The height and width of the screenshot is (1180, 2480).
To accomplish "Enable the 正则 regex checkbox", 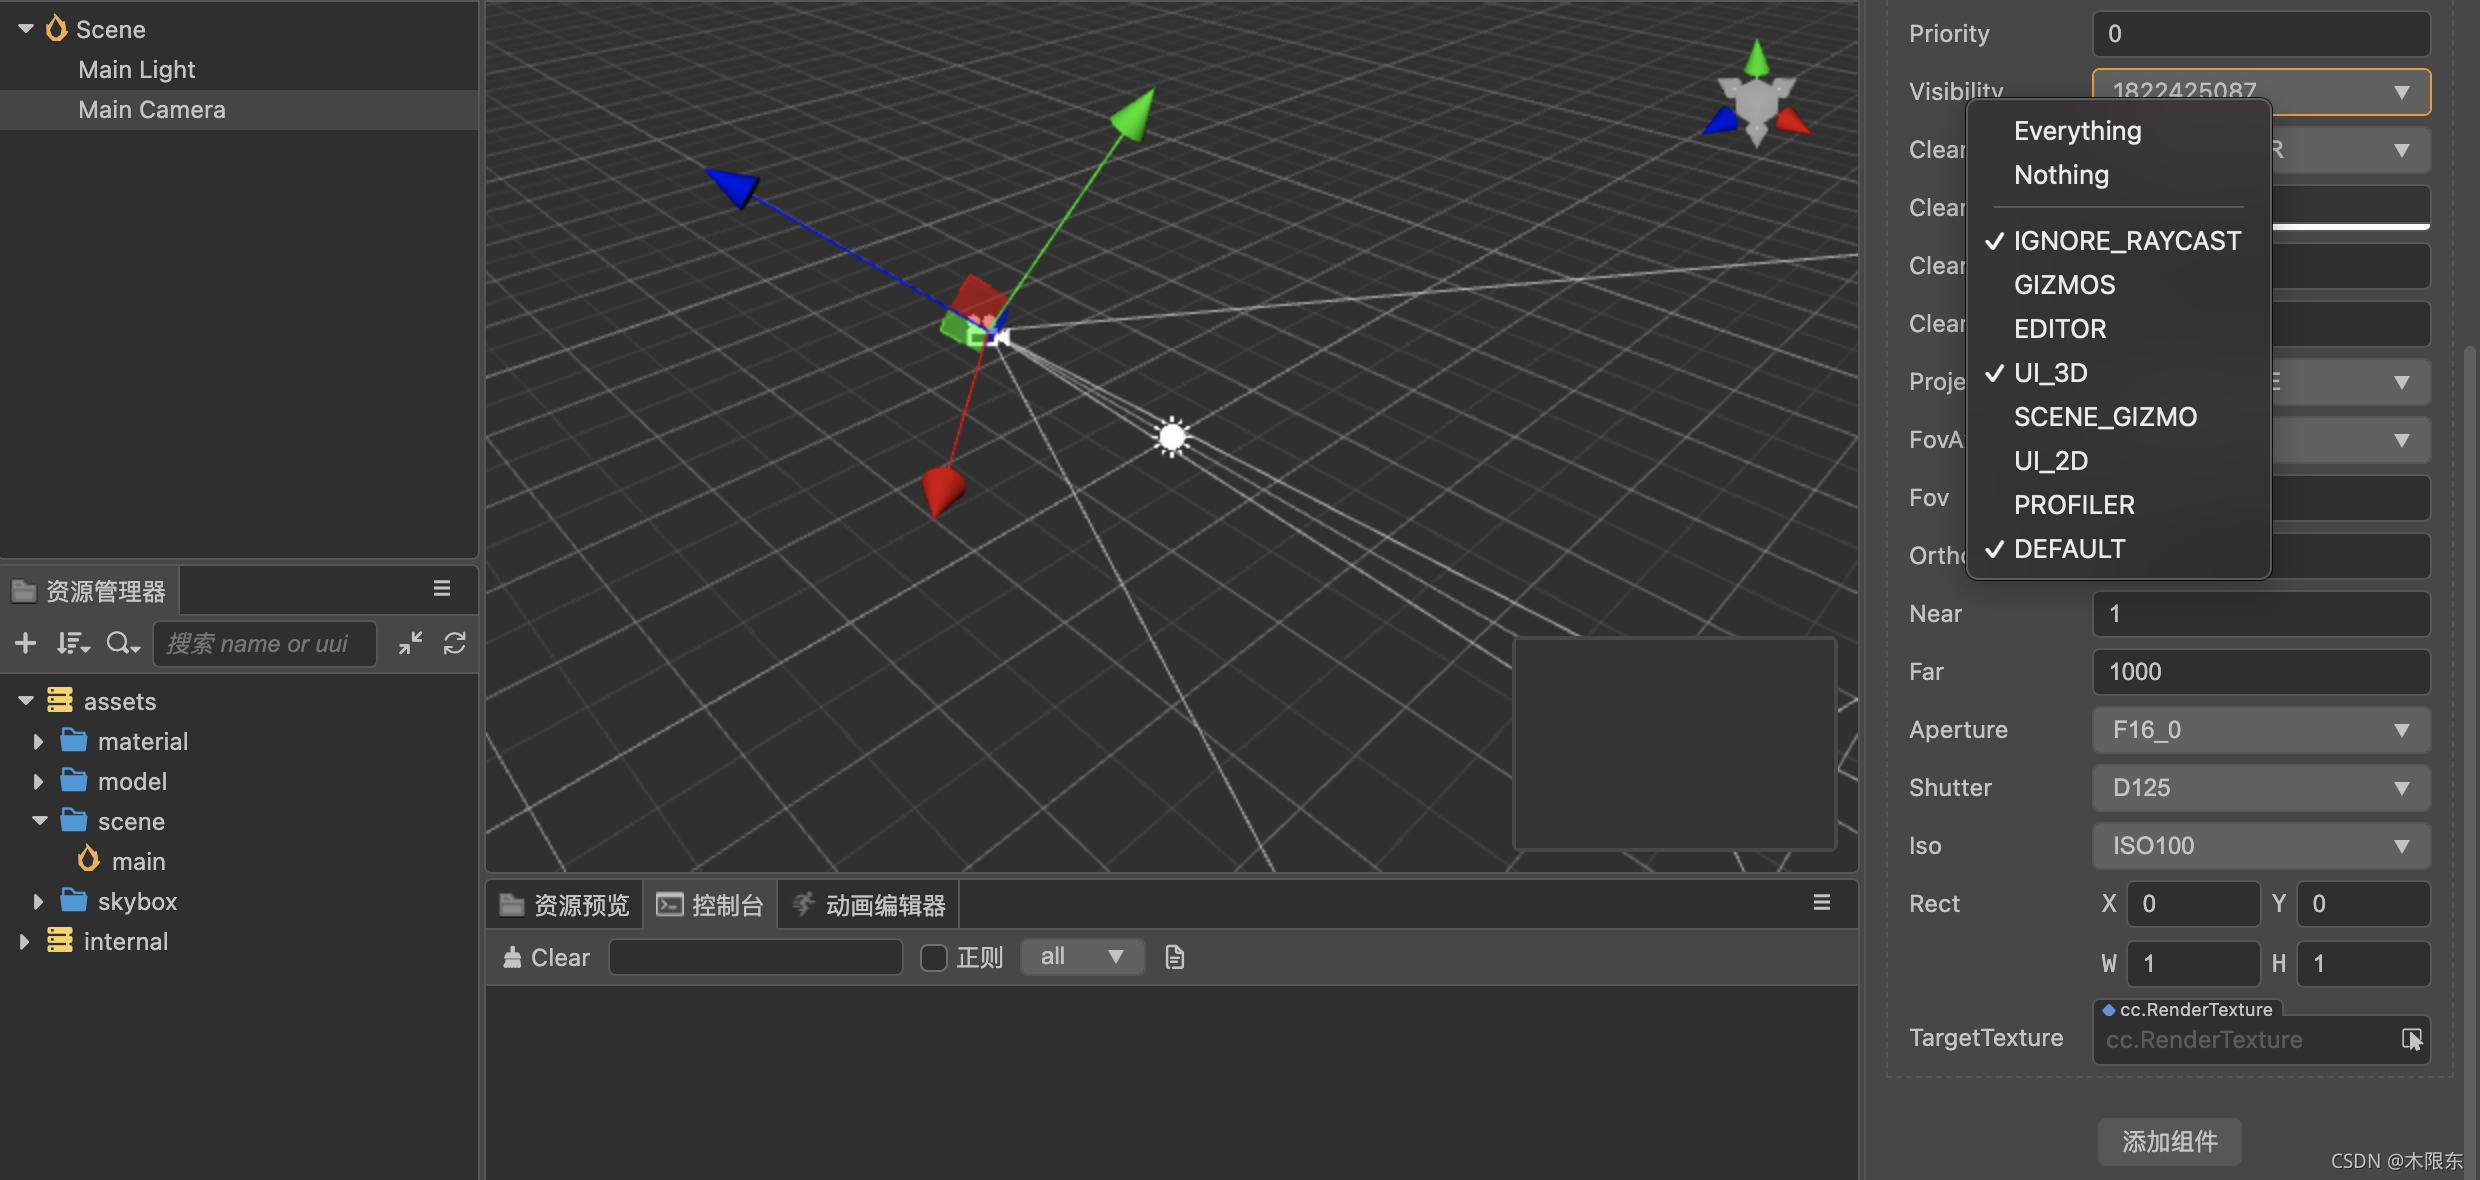I will pos(933,958).
